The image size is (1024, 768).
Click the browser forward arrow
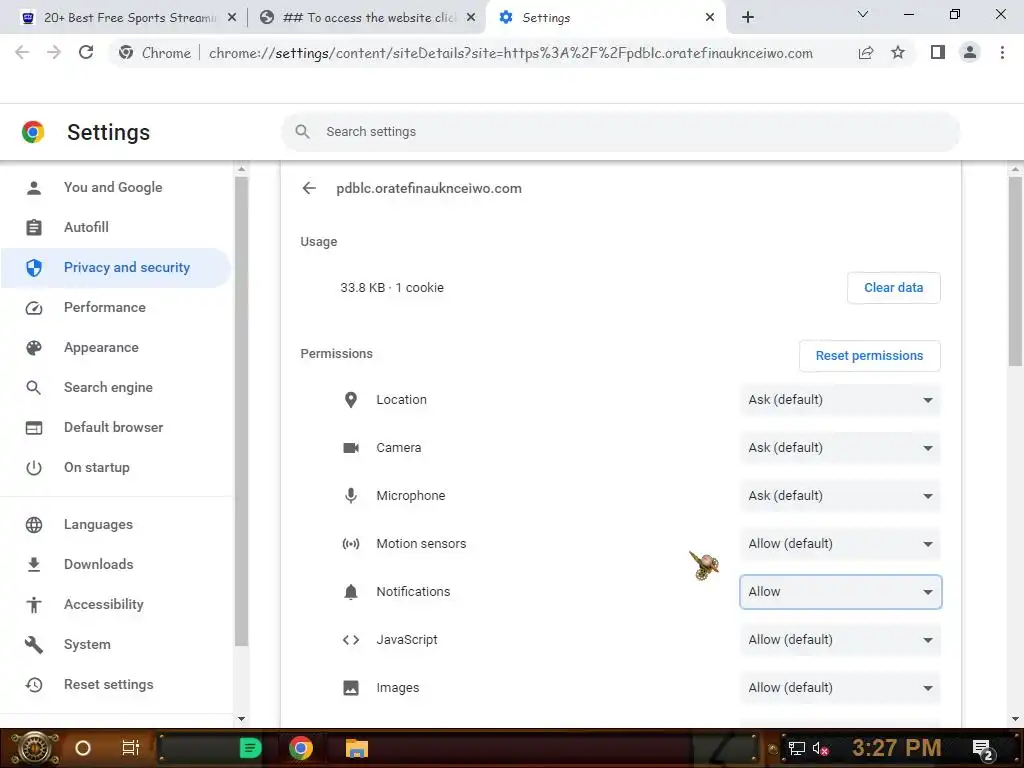tap(54, 53)
